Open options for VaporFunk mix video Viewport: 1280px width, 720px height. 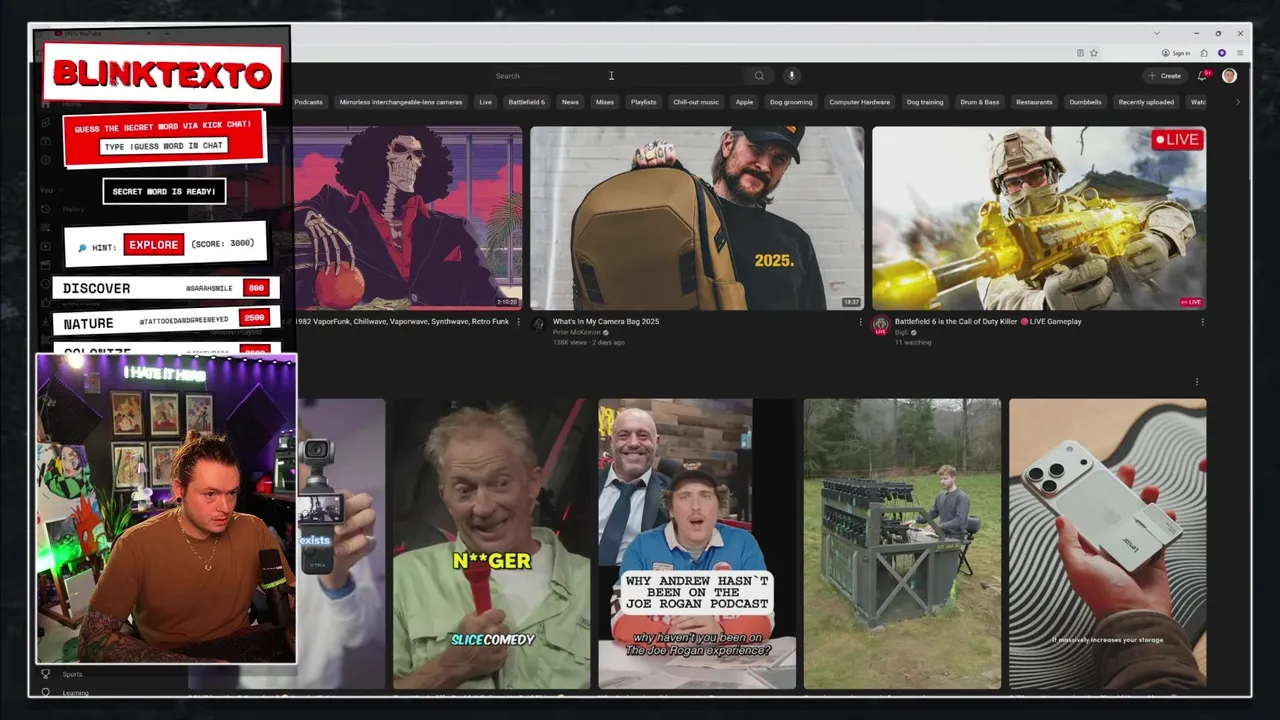click(x=518, y=322)
